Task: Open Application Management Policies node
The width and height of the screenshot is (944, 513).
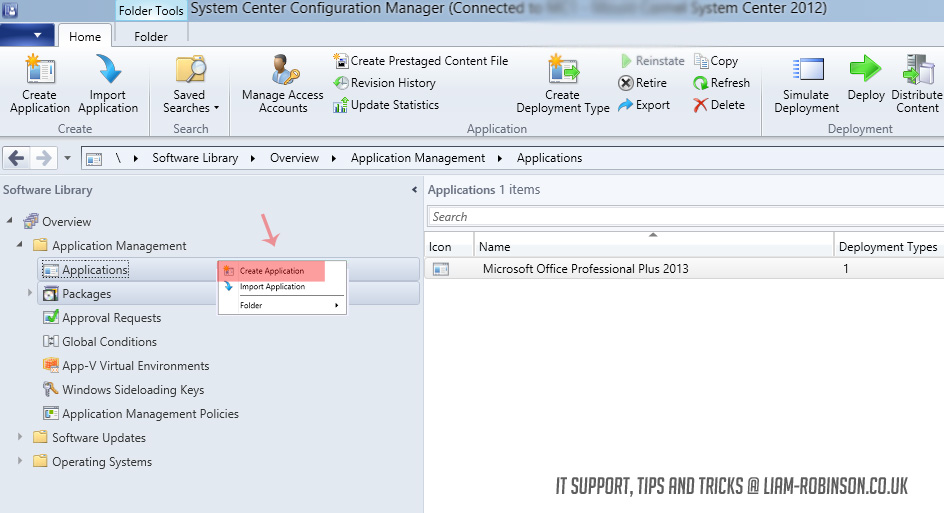Action: [151, 414]
